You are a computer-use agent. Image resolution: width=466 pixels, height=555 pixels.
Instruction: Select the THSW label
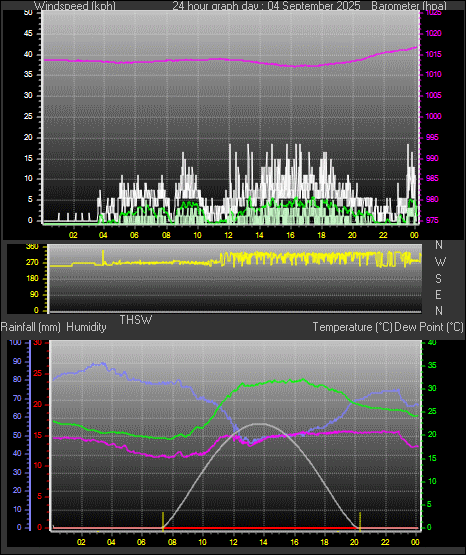(136, 320)
